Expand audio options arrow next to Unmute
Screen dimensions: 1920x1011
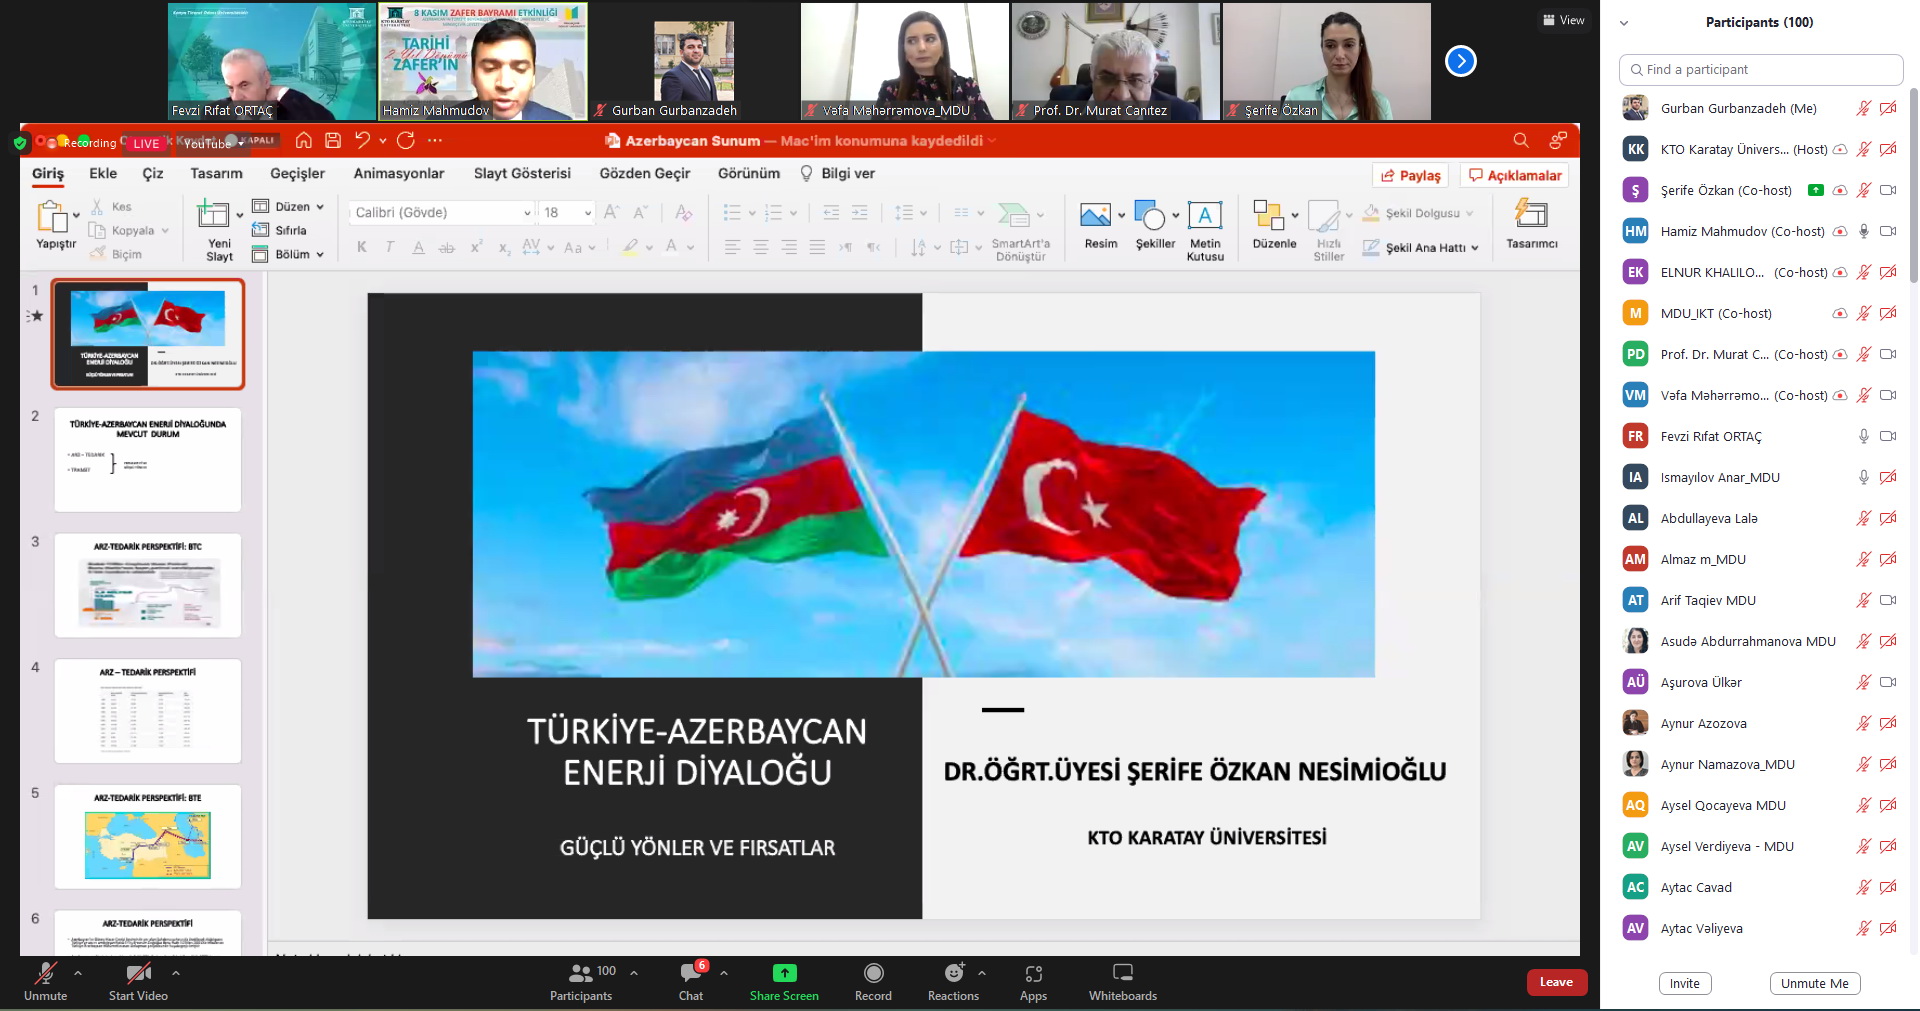tap(78, 972)
